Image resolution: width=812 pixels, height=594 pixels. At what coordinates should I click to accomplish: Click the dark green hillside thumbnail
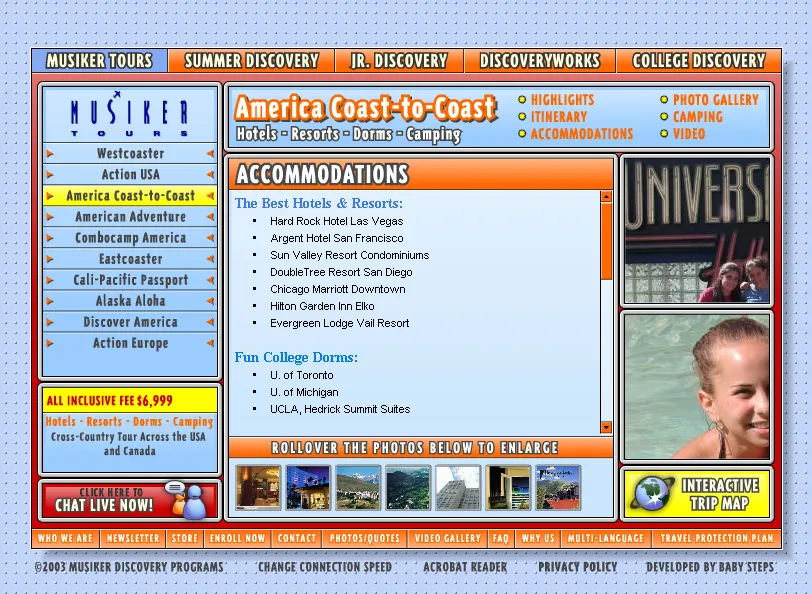click(408, 487)
